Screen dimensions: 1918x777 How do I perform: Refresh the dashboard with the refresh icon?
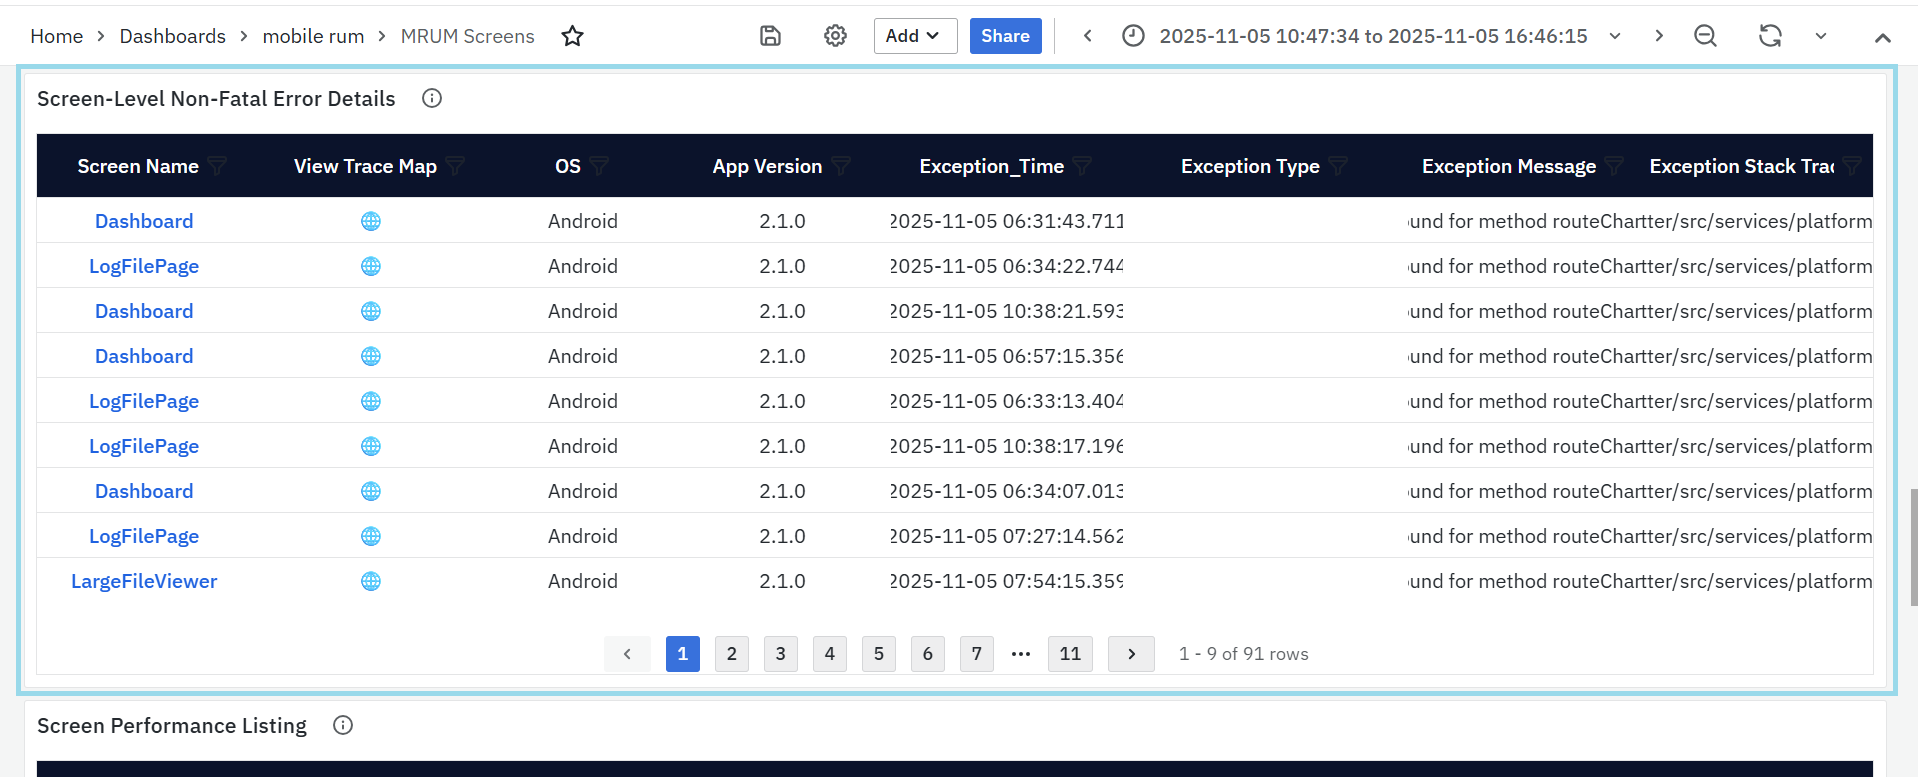[x=1770, y=36]
